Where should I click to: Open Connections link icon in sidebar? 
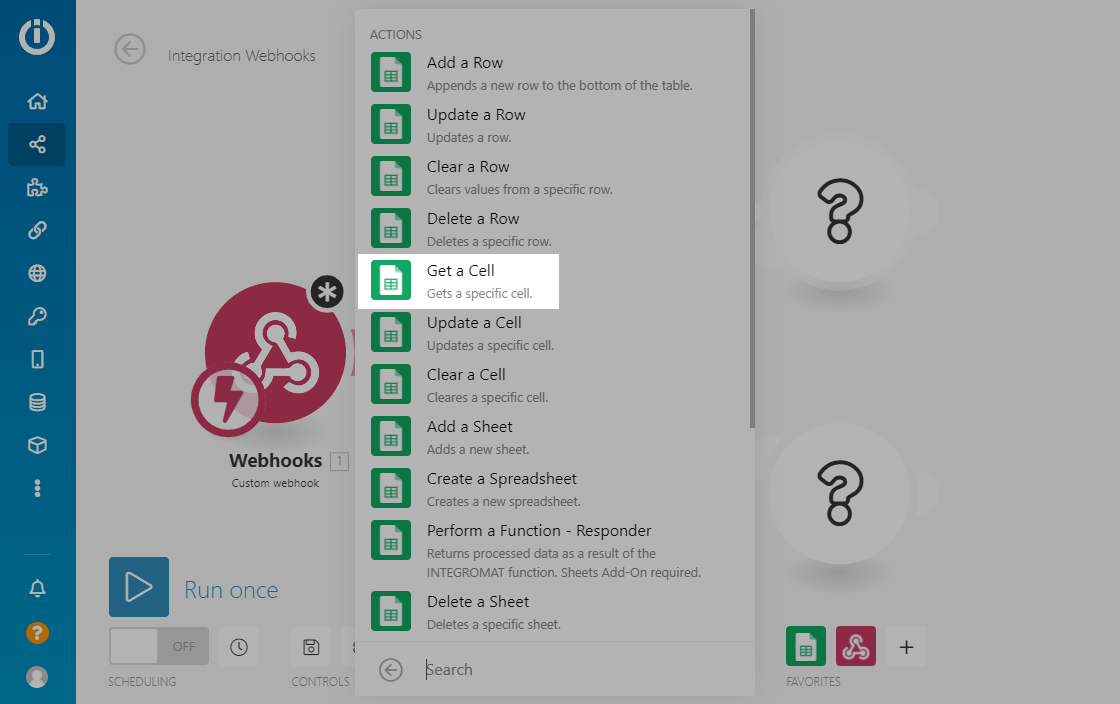click(37, 231)
